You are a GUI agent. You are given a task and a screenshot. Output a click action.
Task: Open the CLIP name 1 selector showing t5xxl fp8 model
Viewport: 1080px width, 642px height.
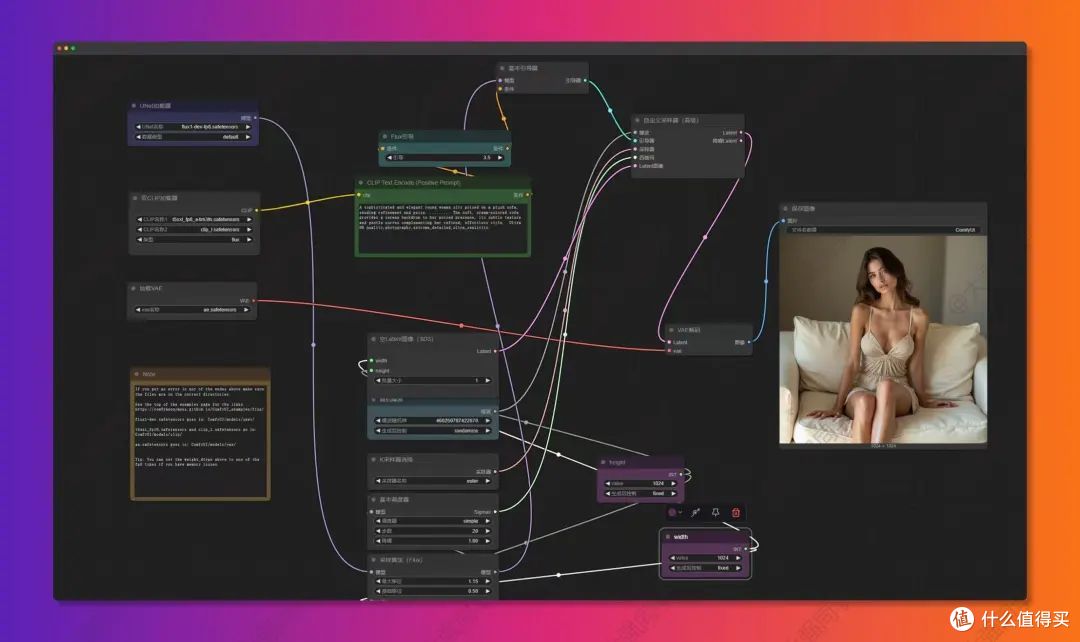coord(194,220)
